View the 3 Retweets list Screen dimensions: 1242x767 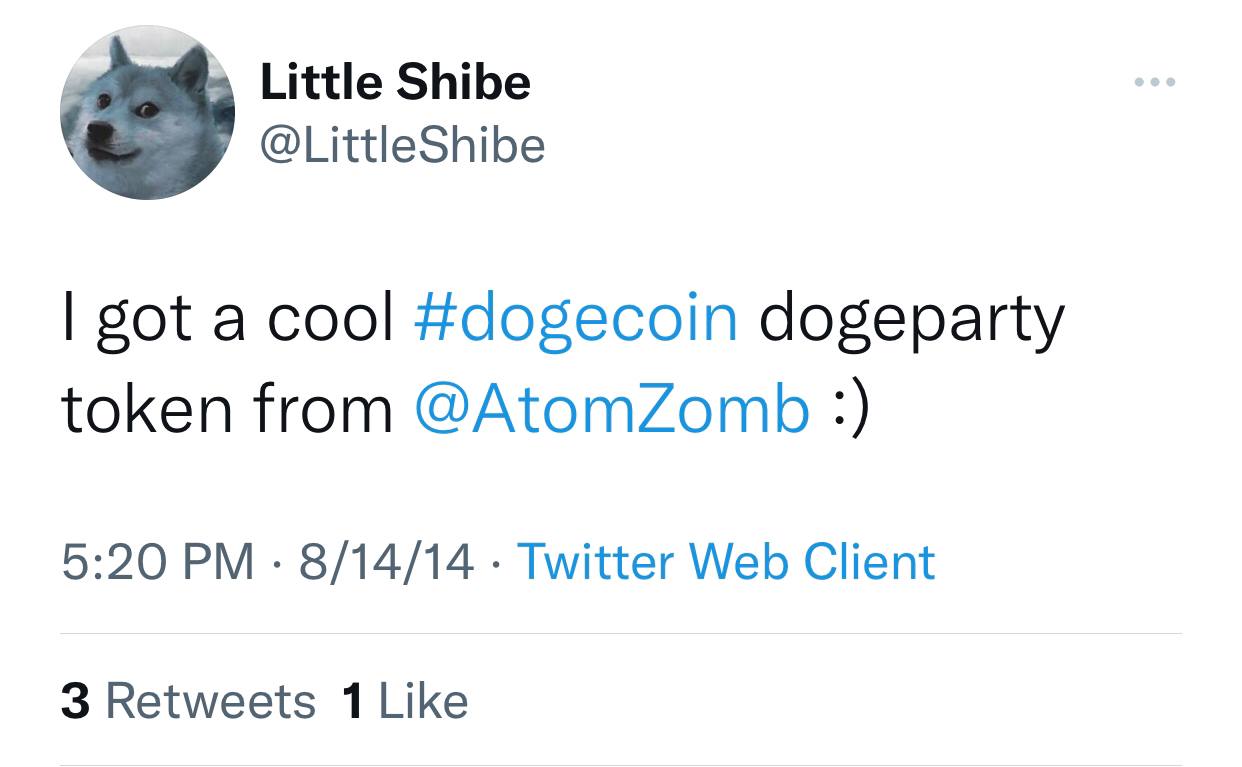(x=188, y=700)
